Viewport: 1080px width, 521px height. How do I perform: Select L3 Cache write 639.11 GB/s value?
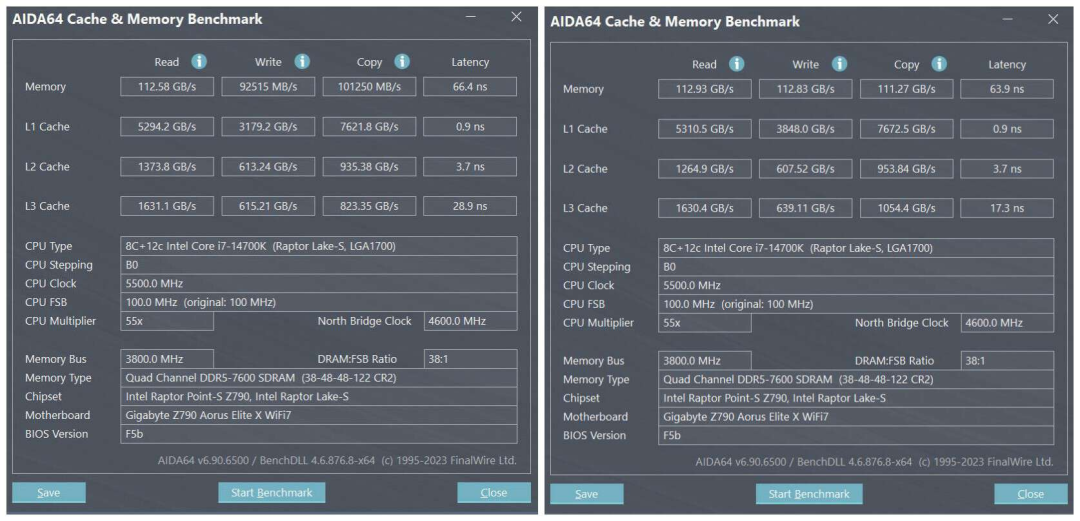tap(806, 208)
